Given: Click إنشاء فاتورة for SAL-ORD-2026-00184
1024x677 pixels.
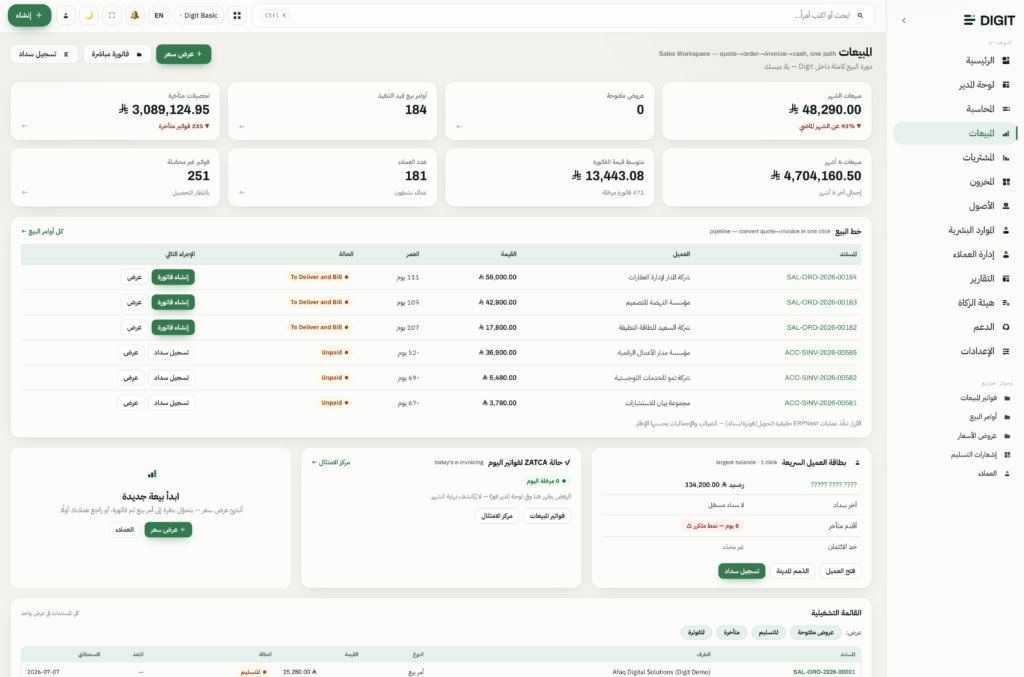Looking at the screenshot, I should [x=173, y=277].
